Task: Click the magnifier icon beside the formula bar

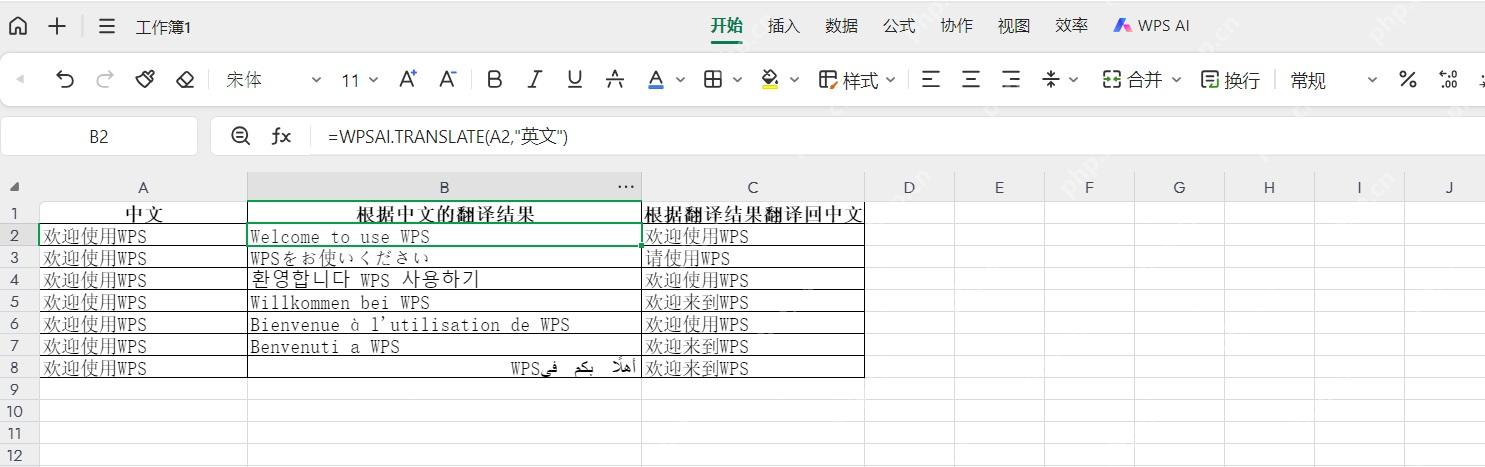Action: point(240,136)
